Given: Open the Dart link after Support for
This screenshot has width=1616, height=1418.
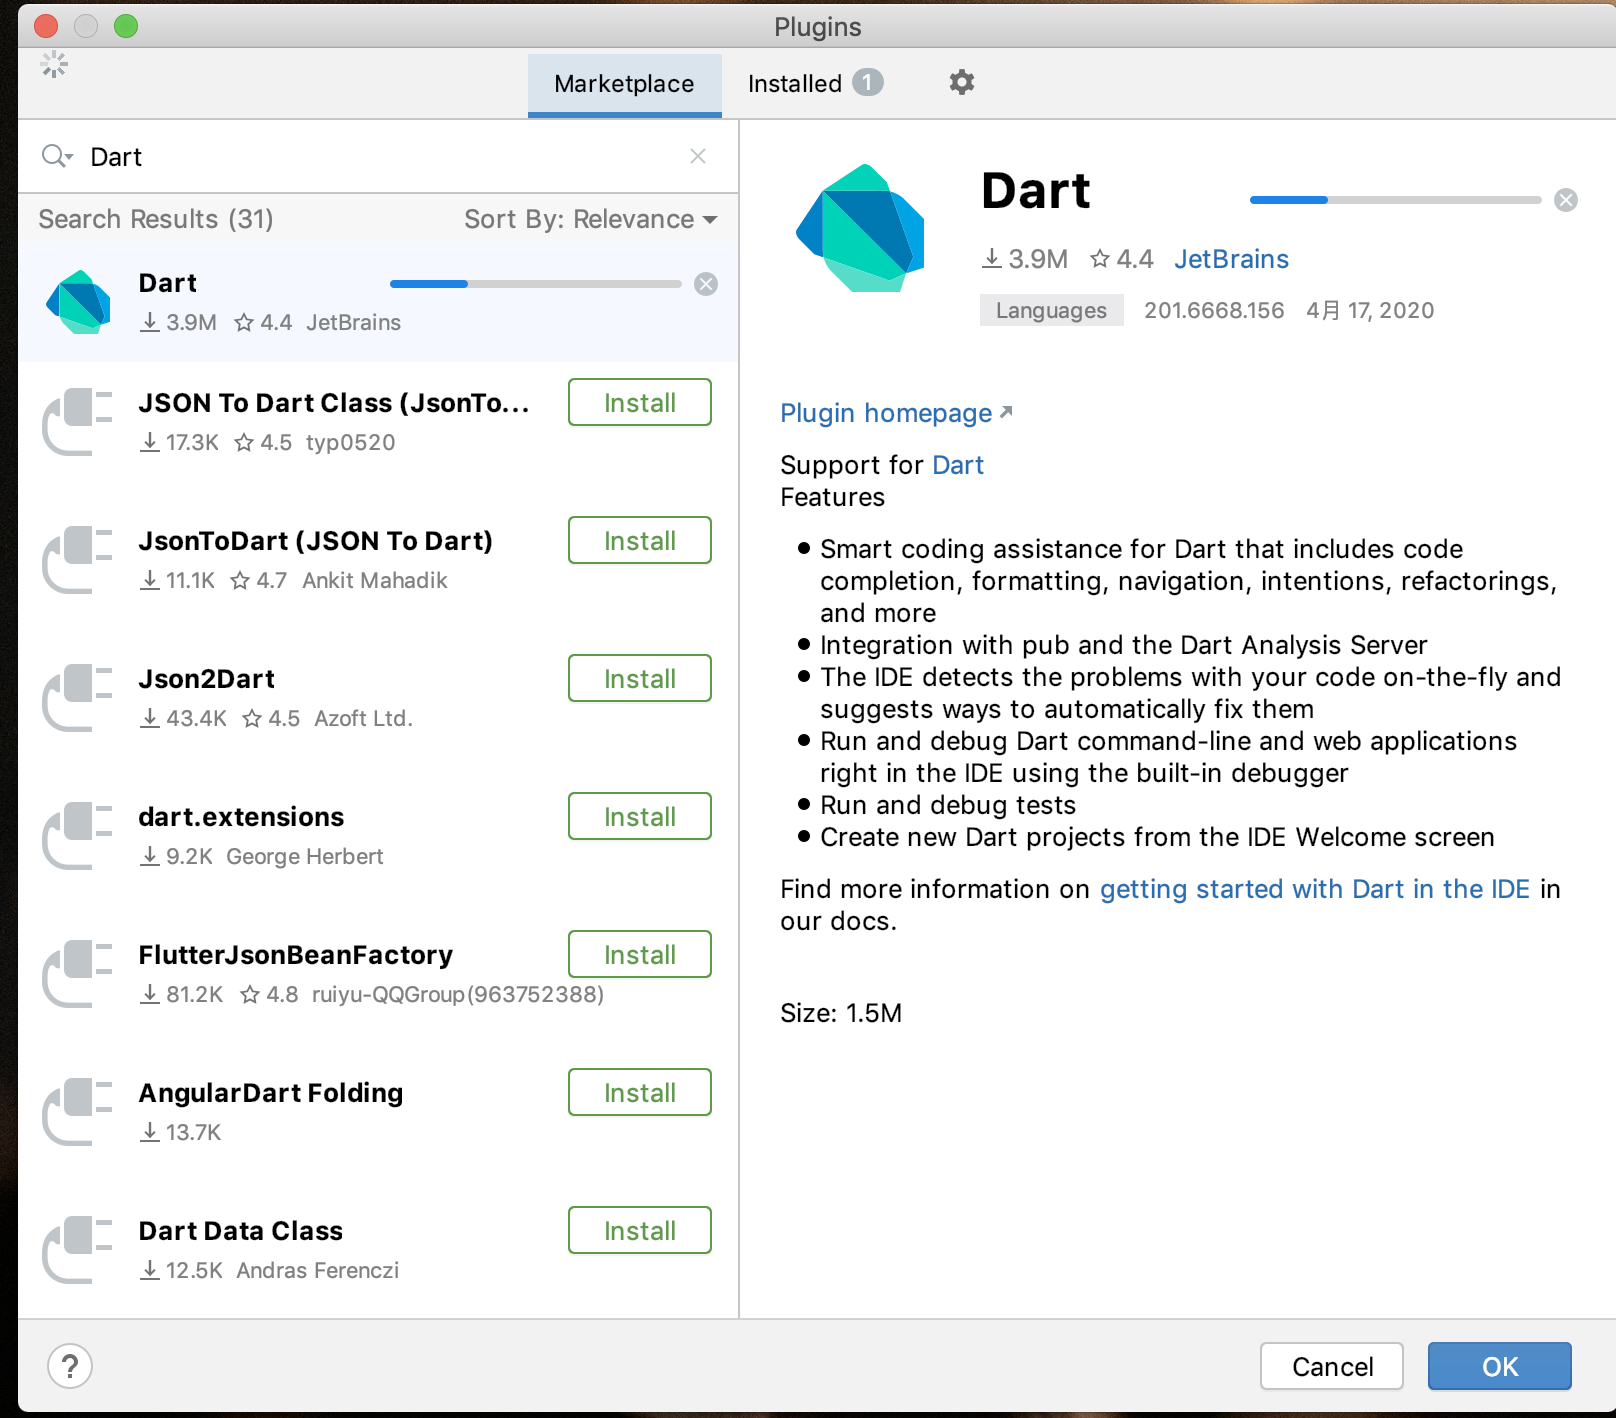Looking at the screenshot, I should coord(958,465).
